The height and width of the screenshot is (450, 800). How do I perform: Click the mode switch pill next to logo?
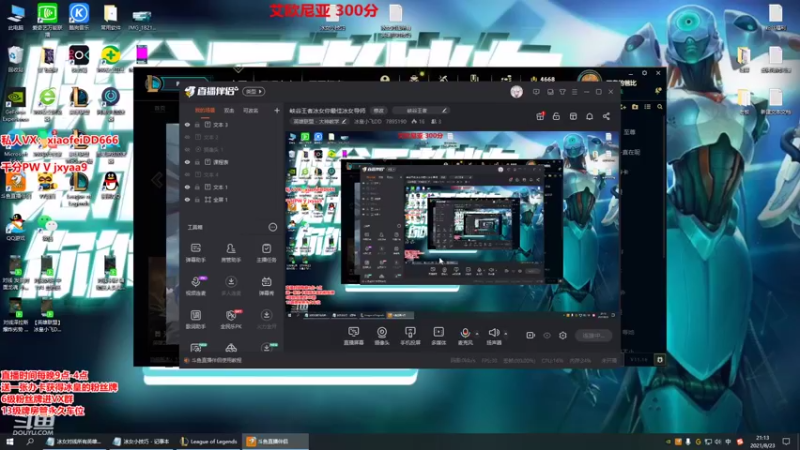click(254, 92)
